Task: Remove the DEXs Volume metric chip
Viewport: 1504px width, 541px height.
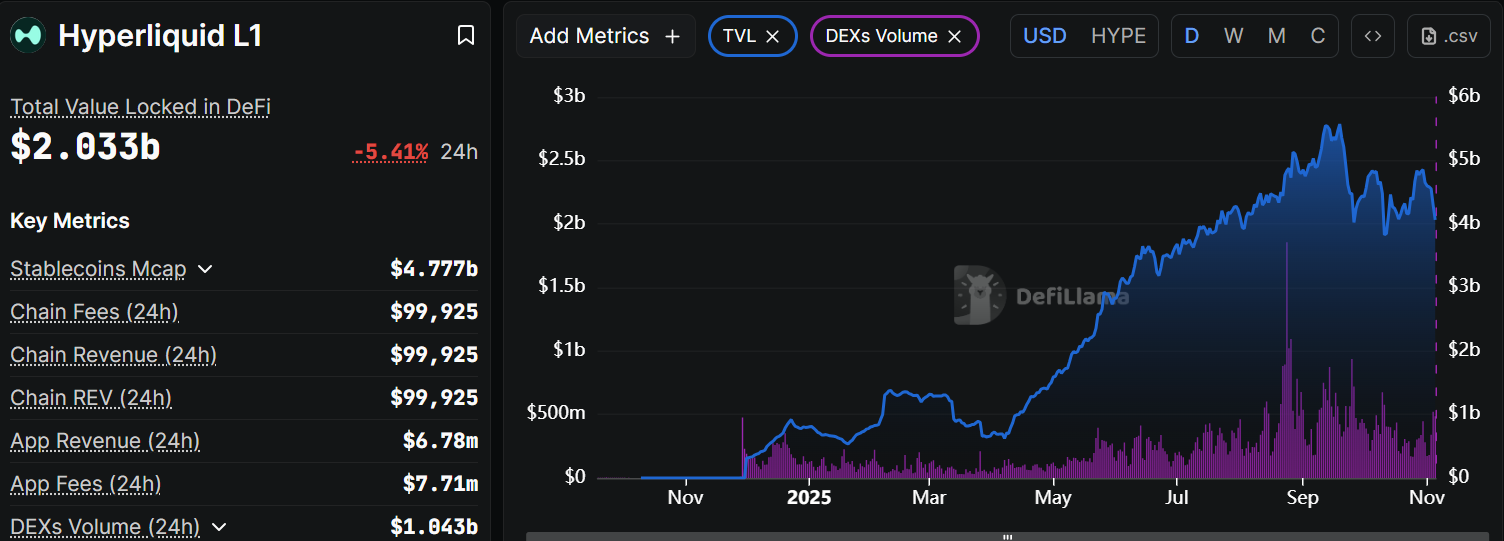Action: pyautogui.click(x=955, y=36)
